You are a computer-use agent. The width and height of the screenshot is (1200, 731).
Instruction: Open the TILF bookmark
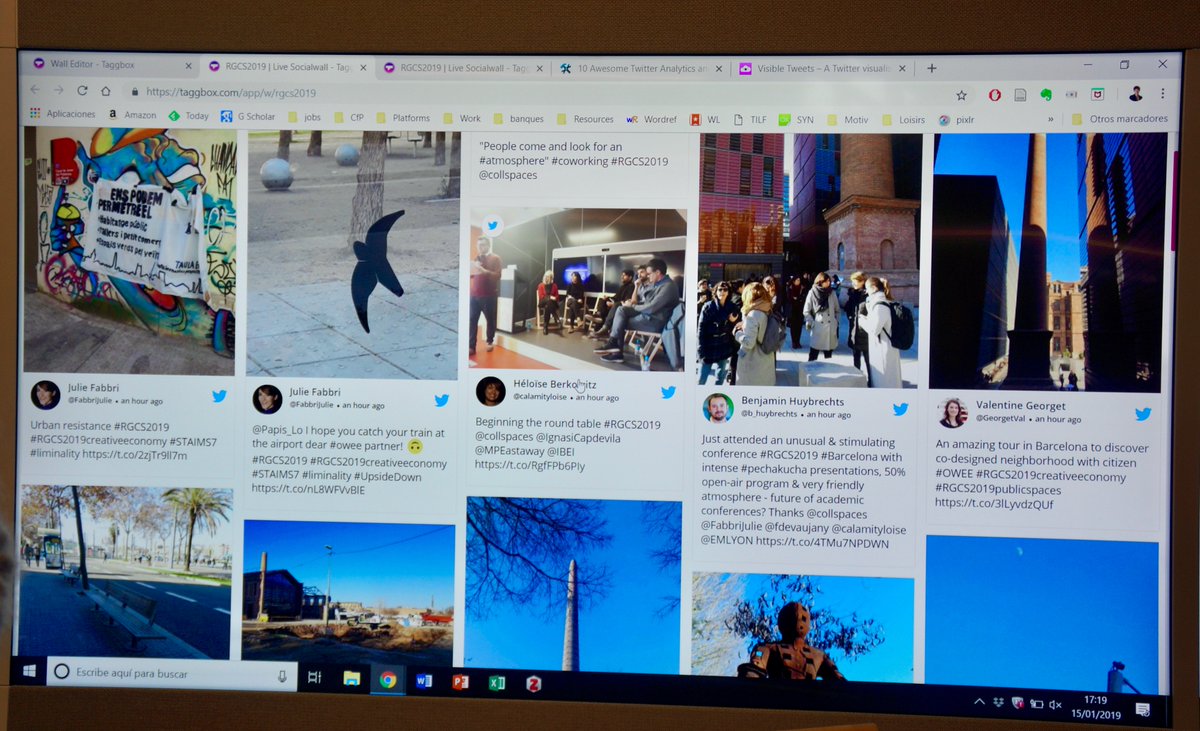pyautogui.click(x=750, y=119)
